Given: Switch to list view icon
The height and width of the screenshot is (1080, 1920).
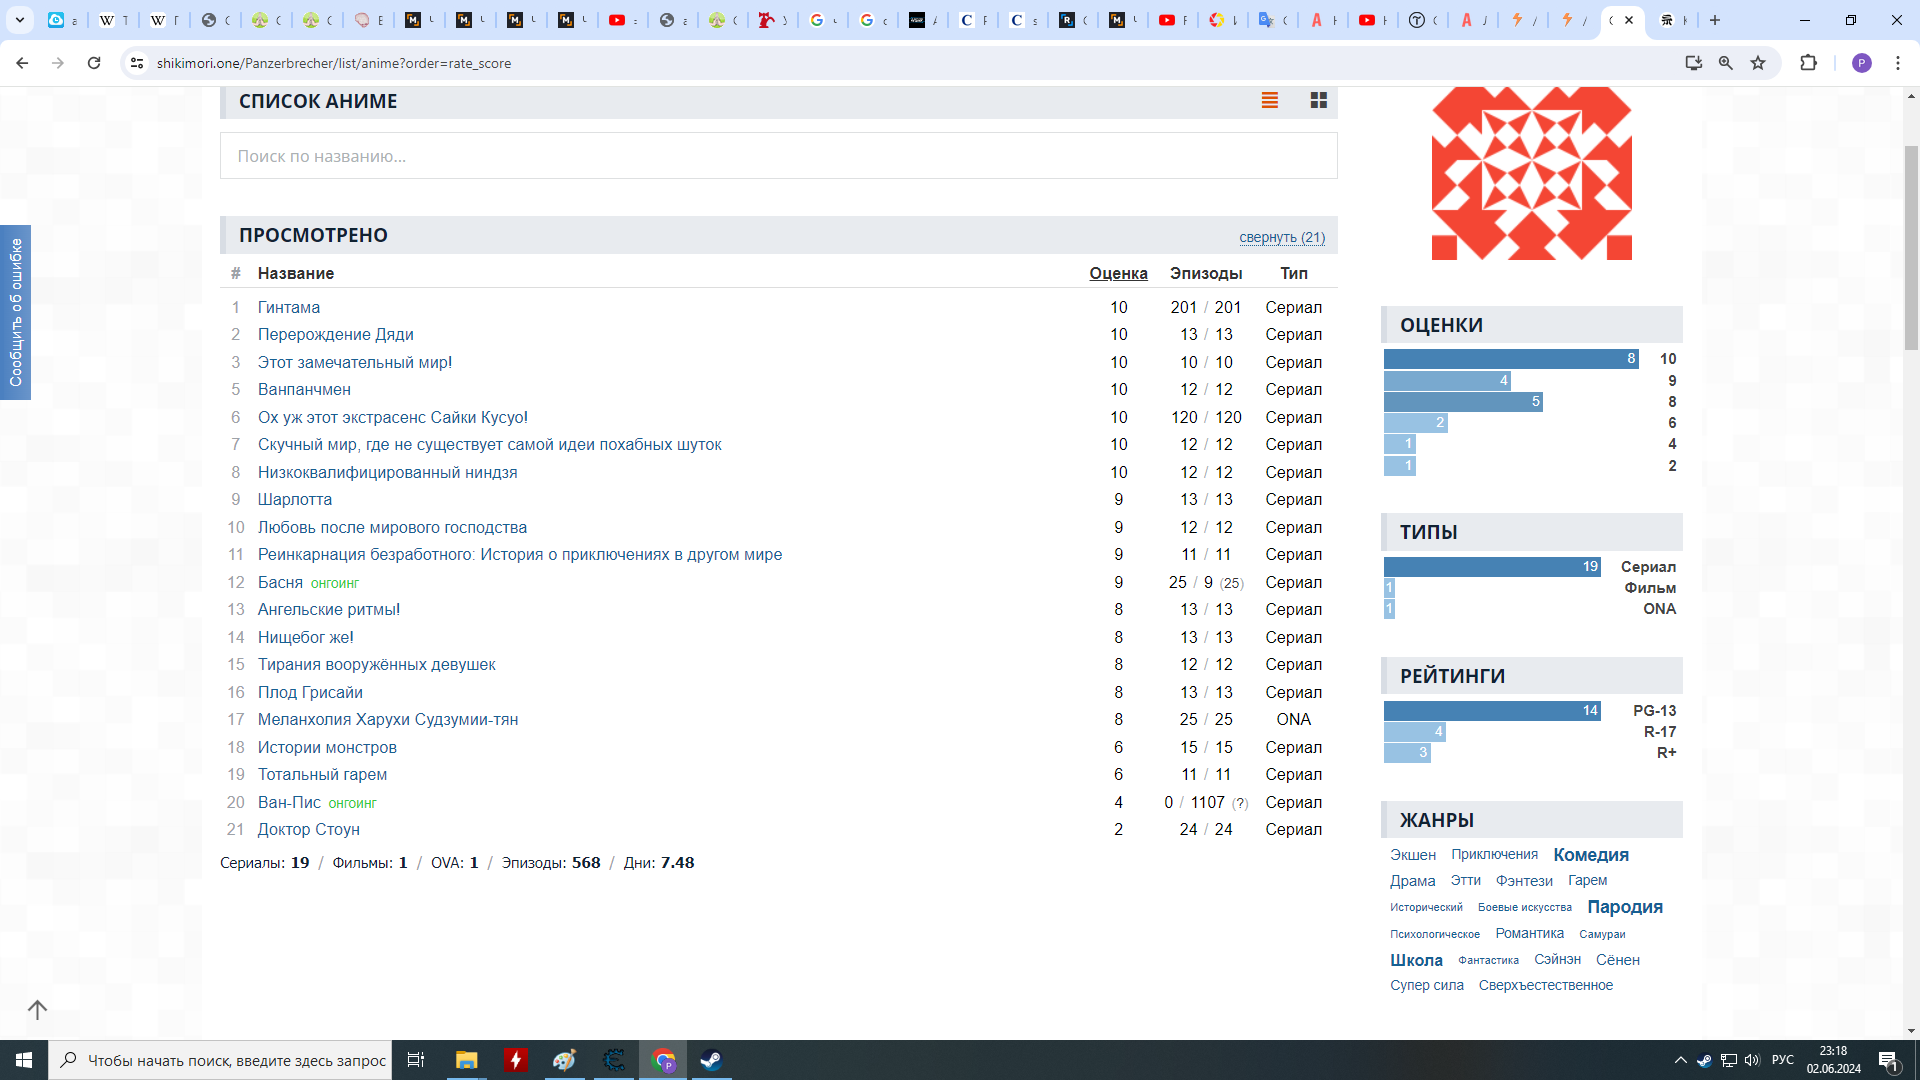Looking at the screenshot, I should point(1270,101).
